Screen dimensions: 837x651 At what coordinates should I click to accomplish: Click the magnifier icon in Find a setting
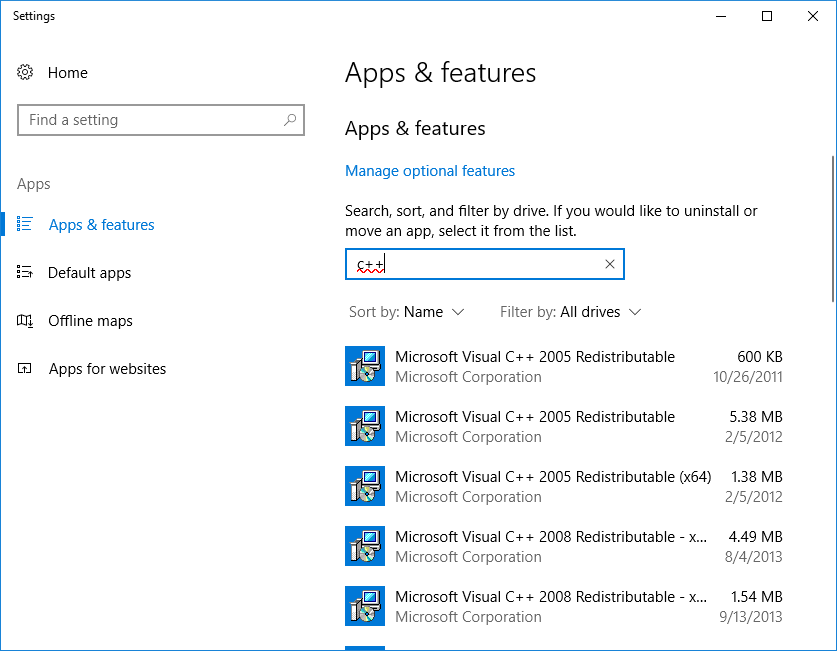(290, 120)
